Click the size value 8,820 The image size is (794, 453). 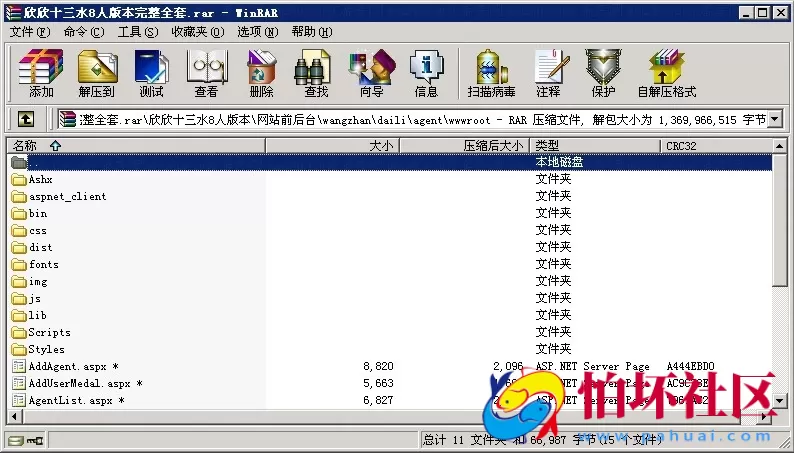[378, 366]
